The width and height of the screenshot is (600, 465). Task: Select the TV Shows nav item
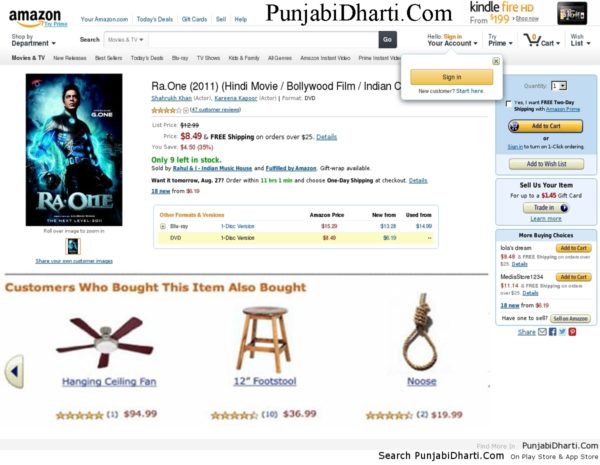tap(208, 58)
